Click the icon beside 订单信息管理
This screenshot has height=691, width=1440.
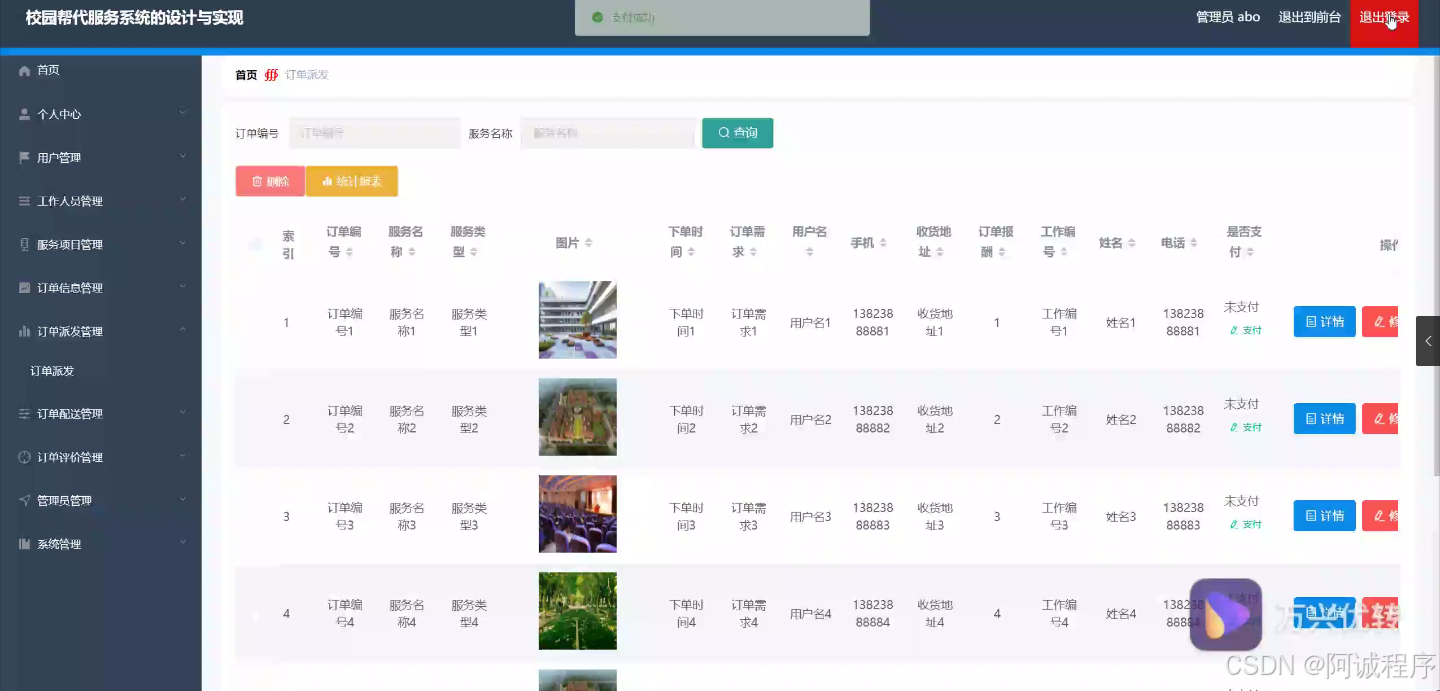click(x=25, y=288)
